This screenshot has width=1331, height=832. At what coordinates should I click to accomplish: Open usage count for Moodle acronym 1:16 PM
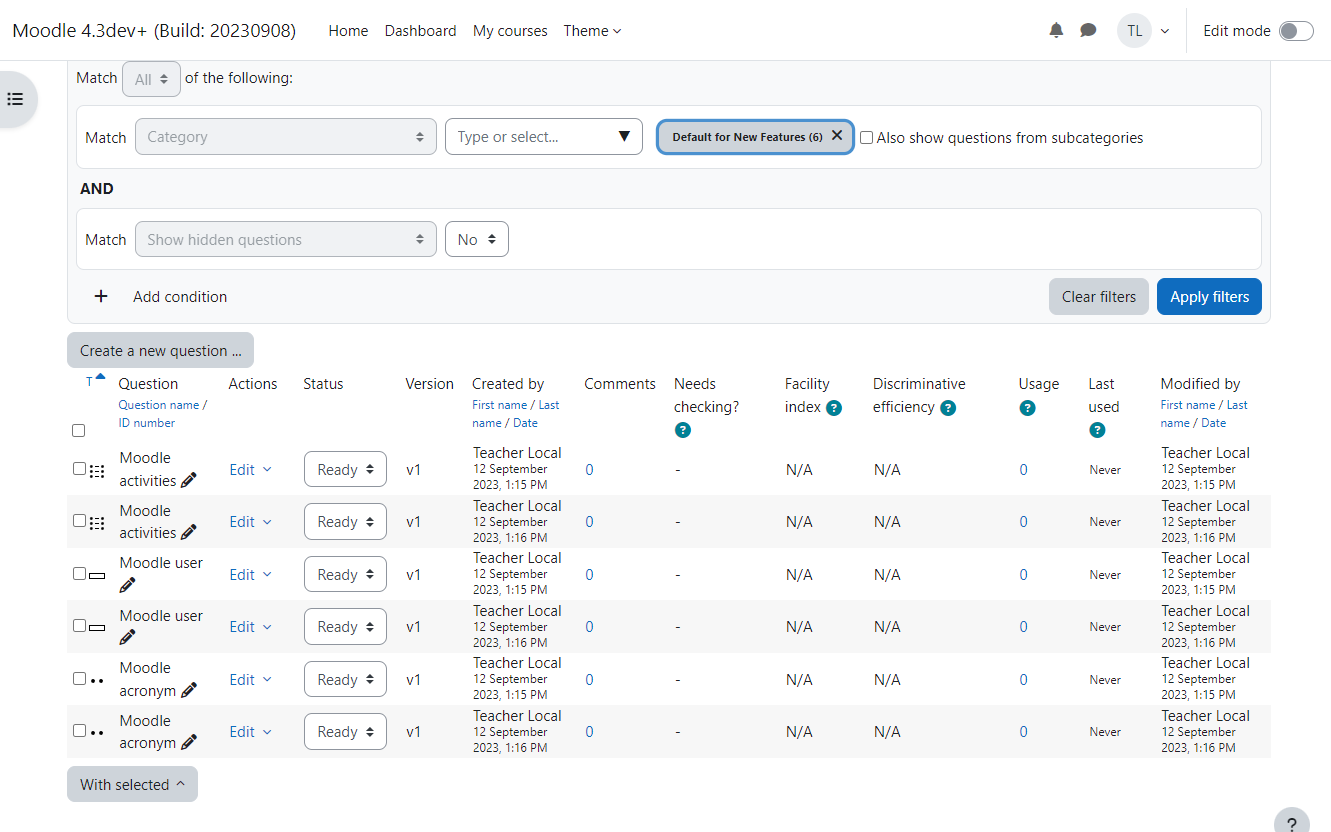[1023, 732]
